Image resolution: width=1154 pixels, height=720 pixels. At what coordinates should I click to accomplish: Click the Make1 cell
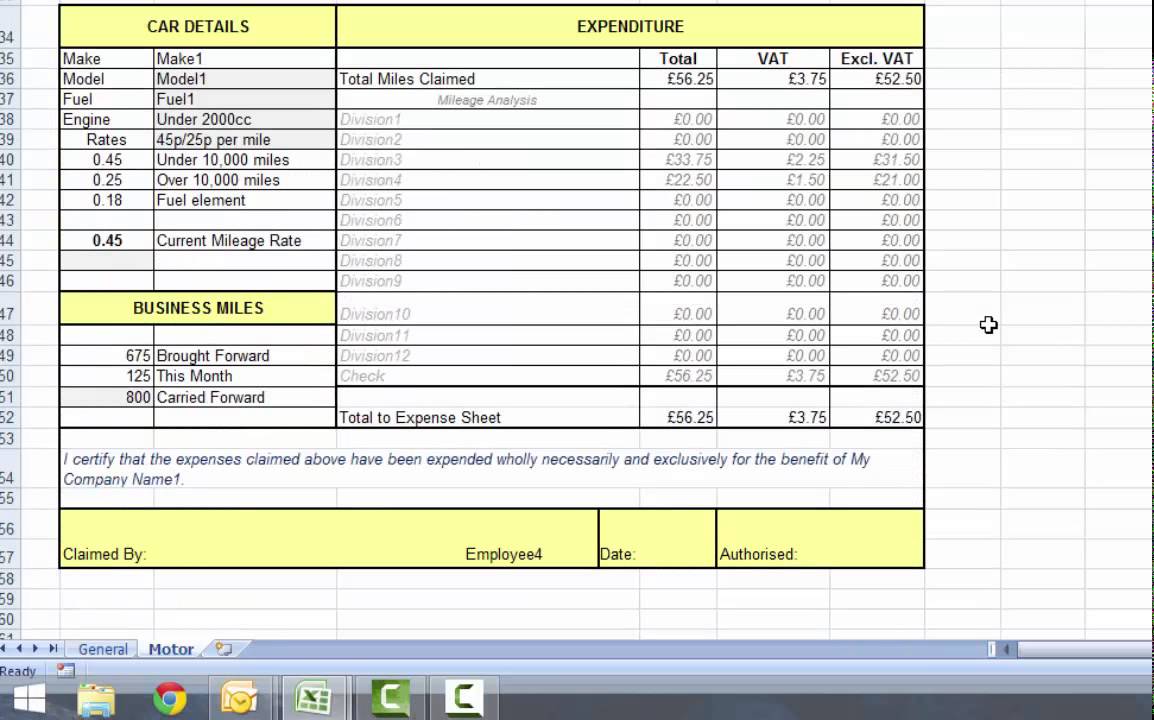pos(244,59)
